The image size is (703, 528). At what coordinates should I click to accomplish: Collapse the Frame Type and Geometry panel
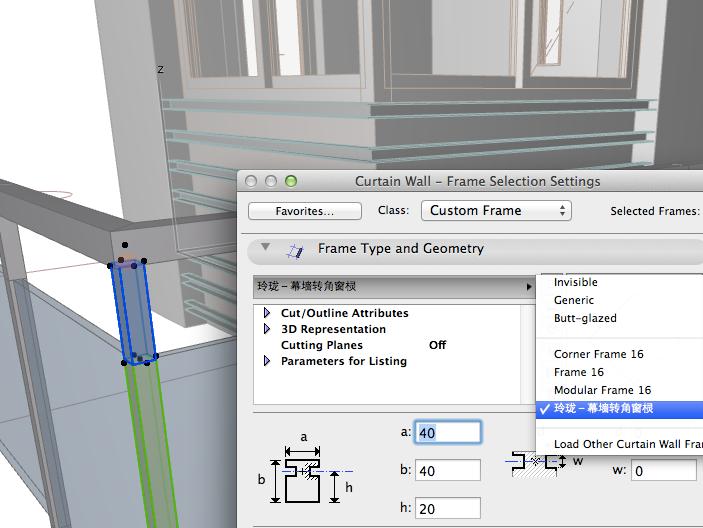pyautogui.click(x=265, y=247)
